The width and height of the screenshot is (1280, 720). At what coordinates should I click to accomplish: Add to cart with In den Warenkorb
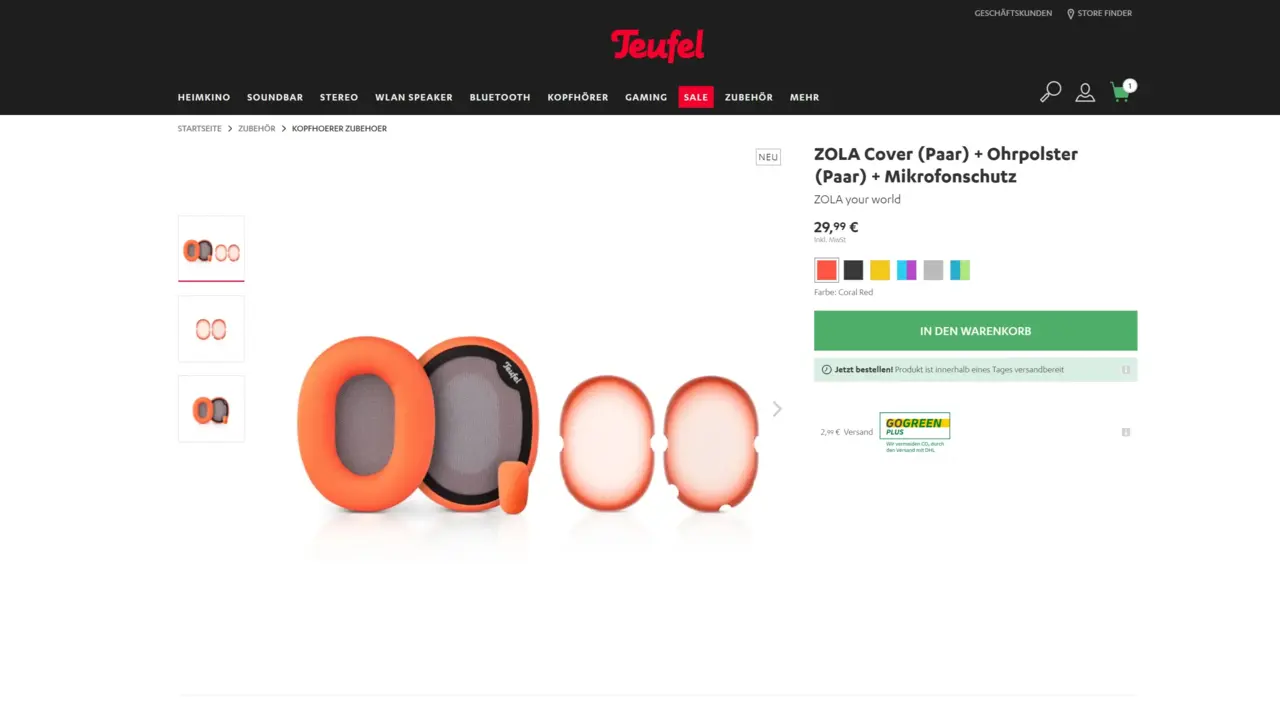(x=975, y=331)
